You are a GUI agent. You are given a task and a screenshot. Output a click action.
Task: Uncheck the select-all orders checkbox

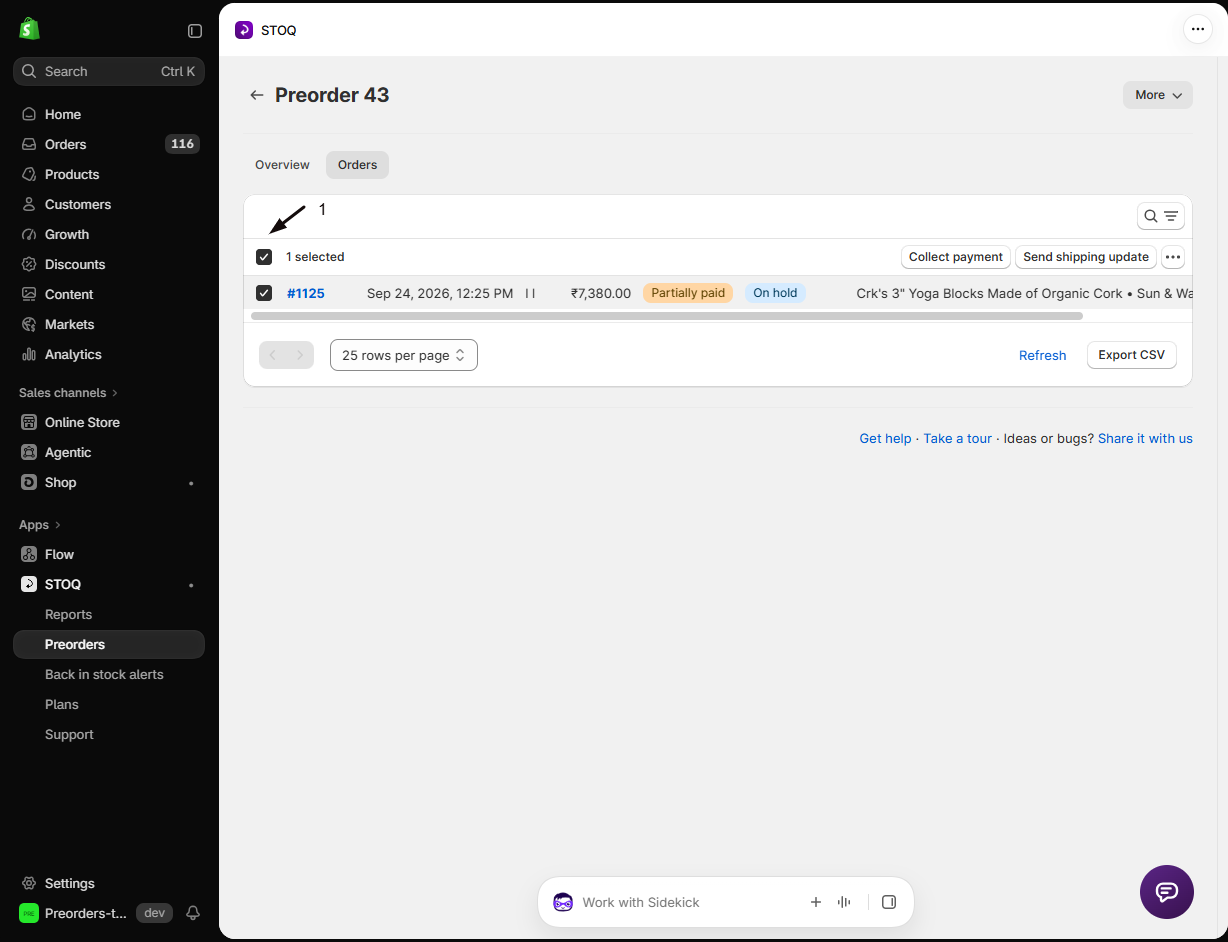pos(264,257)
